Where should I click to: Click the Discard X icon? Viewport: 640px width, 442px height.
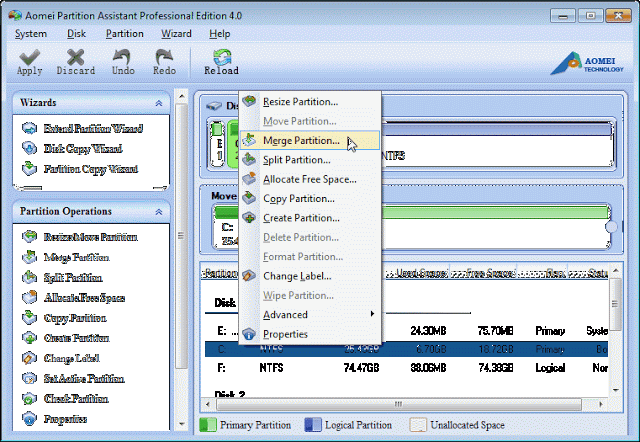pyautogui.click(x=76, y=57)
